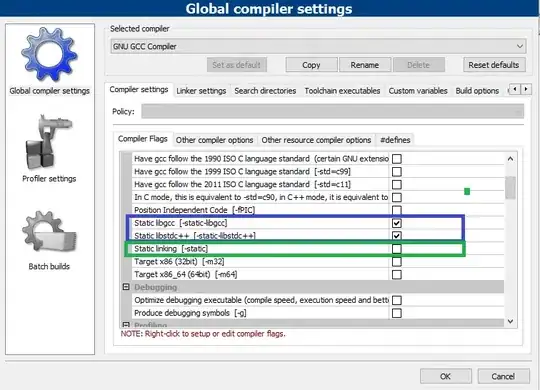The height and width of the screenshot is (390, 540).
Task: Enable Position Independent Code -fPIC checkbox
Action: click(x=397, y=210)
